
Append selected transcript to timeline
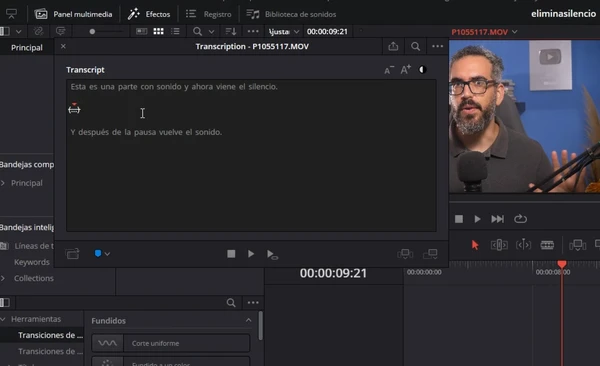tap(430, 253)
